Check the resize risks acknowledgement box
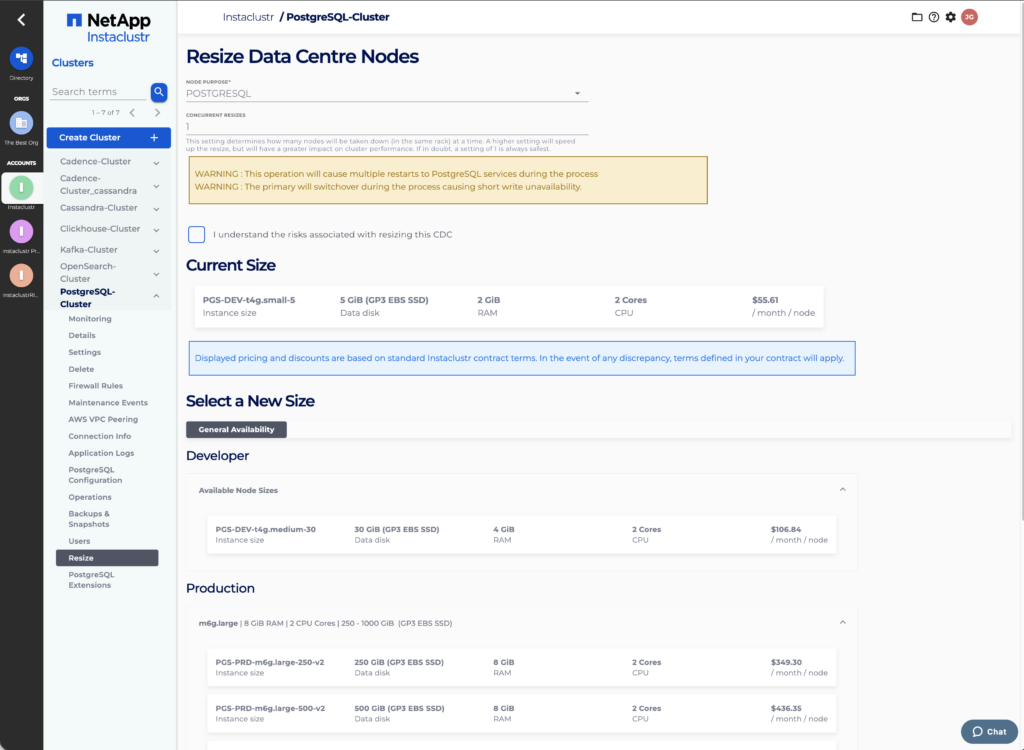 [197, 234]
